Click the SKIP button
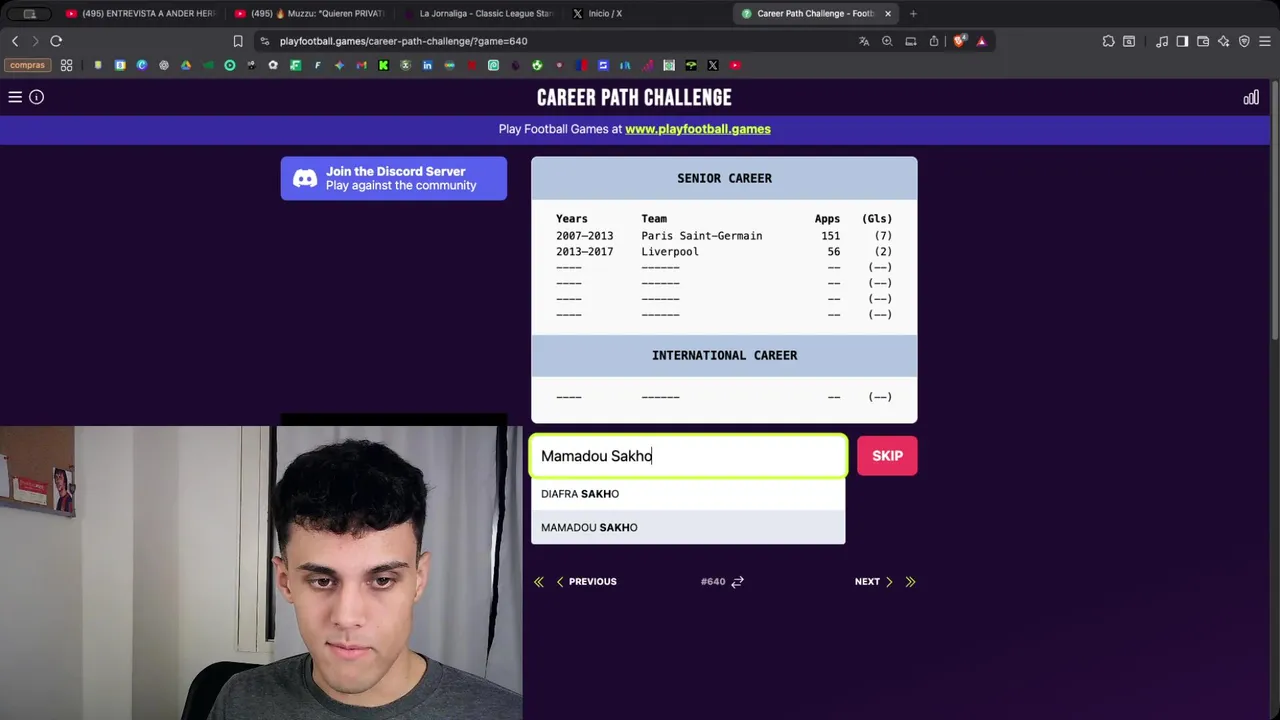 (887, 456)
